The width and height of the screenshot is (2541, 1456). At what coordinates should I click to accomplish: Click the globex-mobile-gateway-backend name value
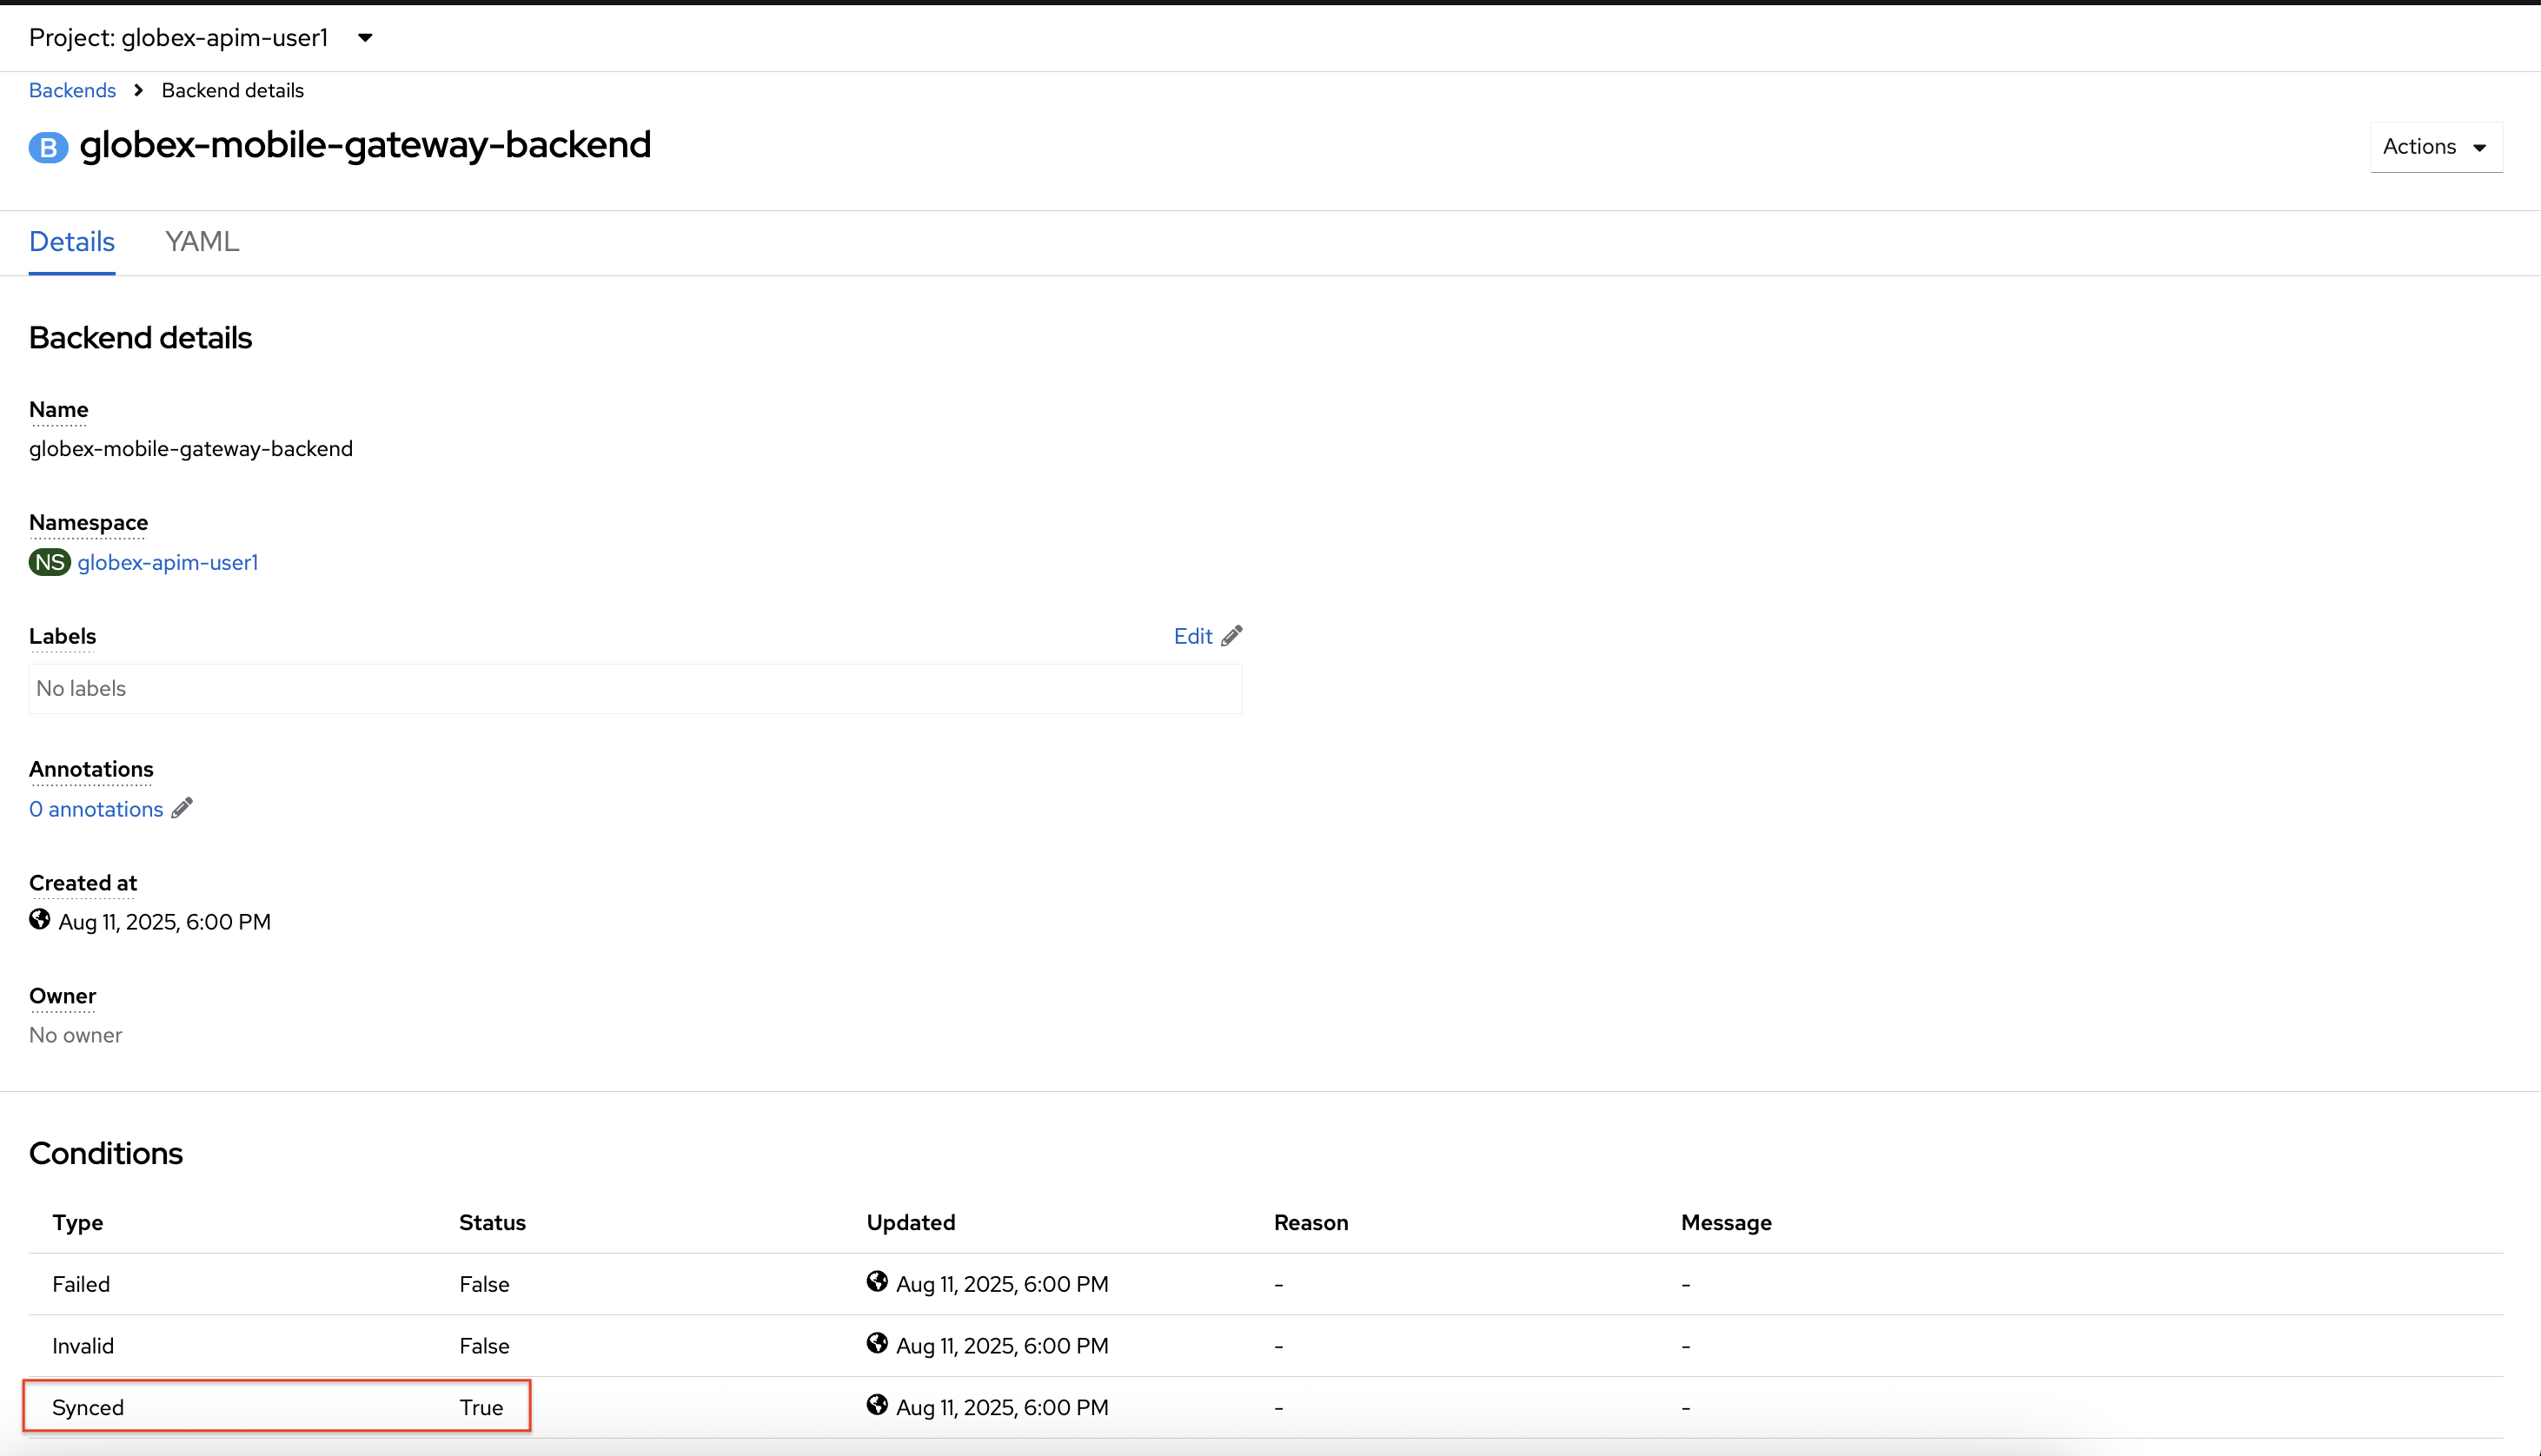coord(191,449)
